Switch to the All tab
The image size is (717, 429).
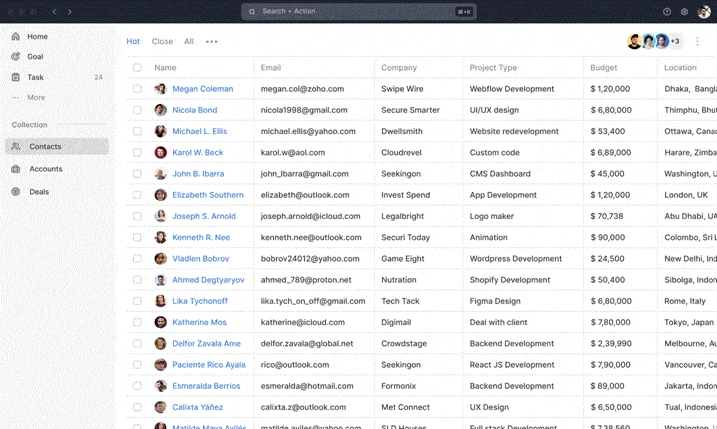pyautogui.click(x=188, y=42)
